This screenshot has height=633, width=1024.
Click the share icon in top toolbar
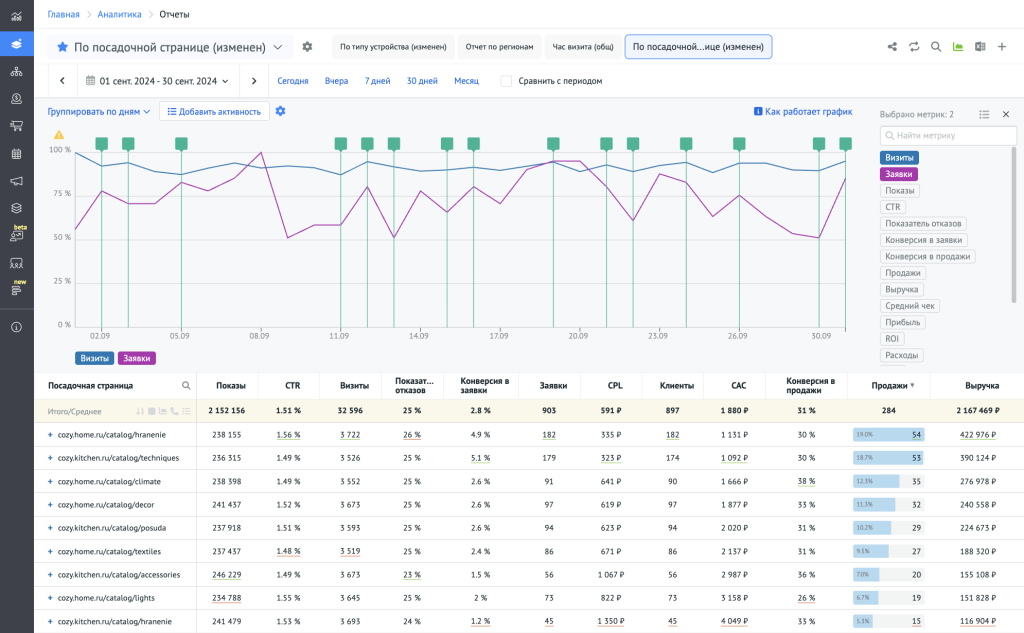pyautogui.click(x=892, y=47)
